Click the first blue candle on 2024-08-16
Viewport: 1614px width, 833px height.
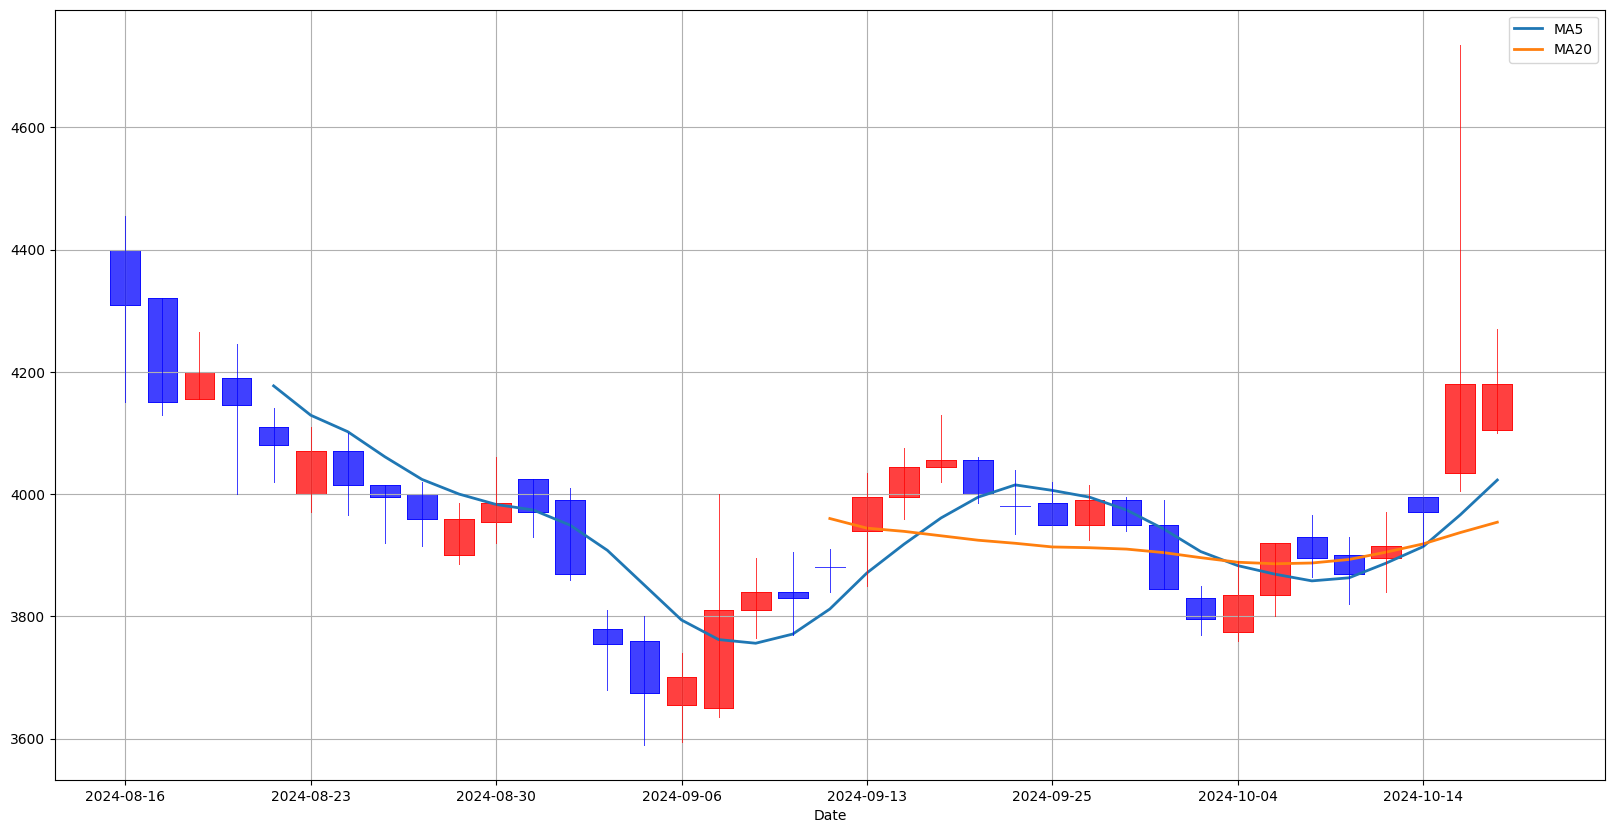pos(125,278)
